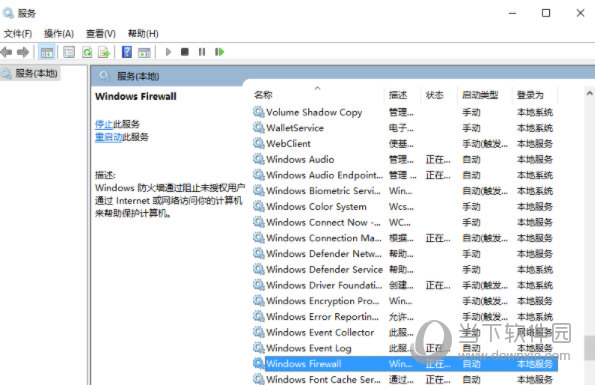The width and height of the screenshot is (595, 385).
Task: Click the Stop service square button
Action: pos(185,52)
